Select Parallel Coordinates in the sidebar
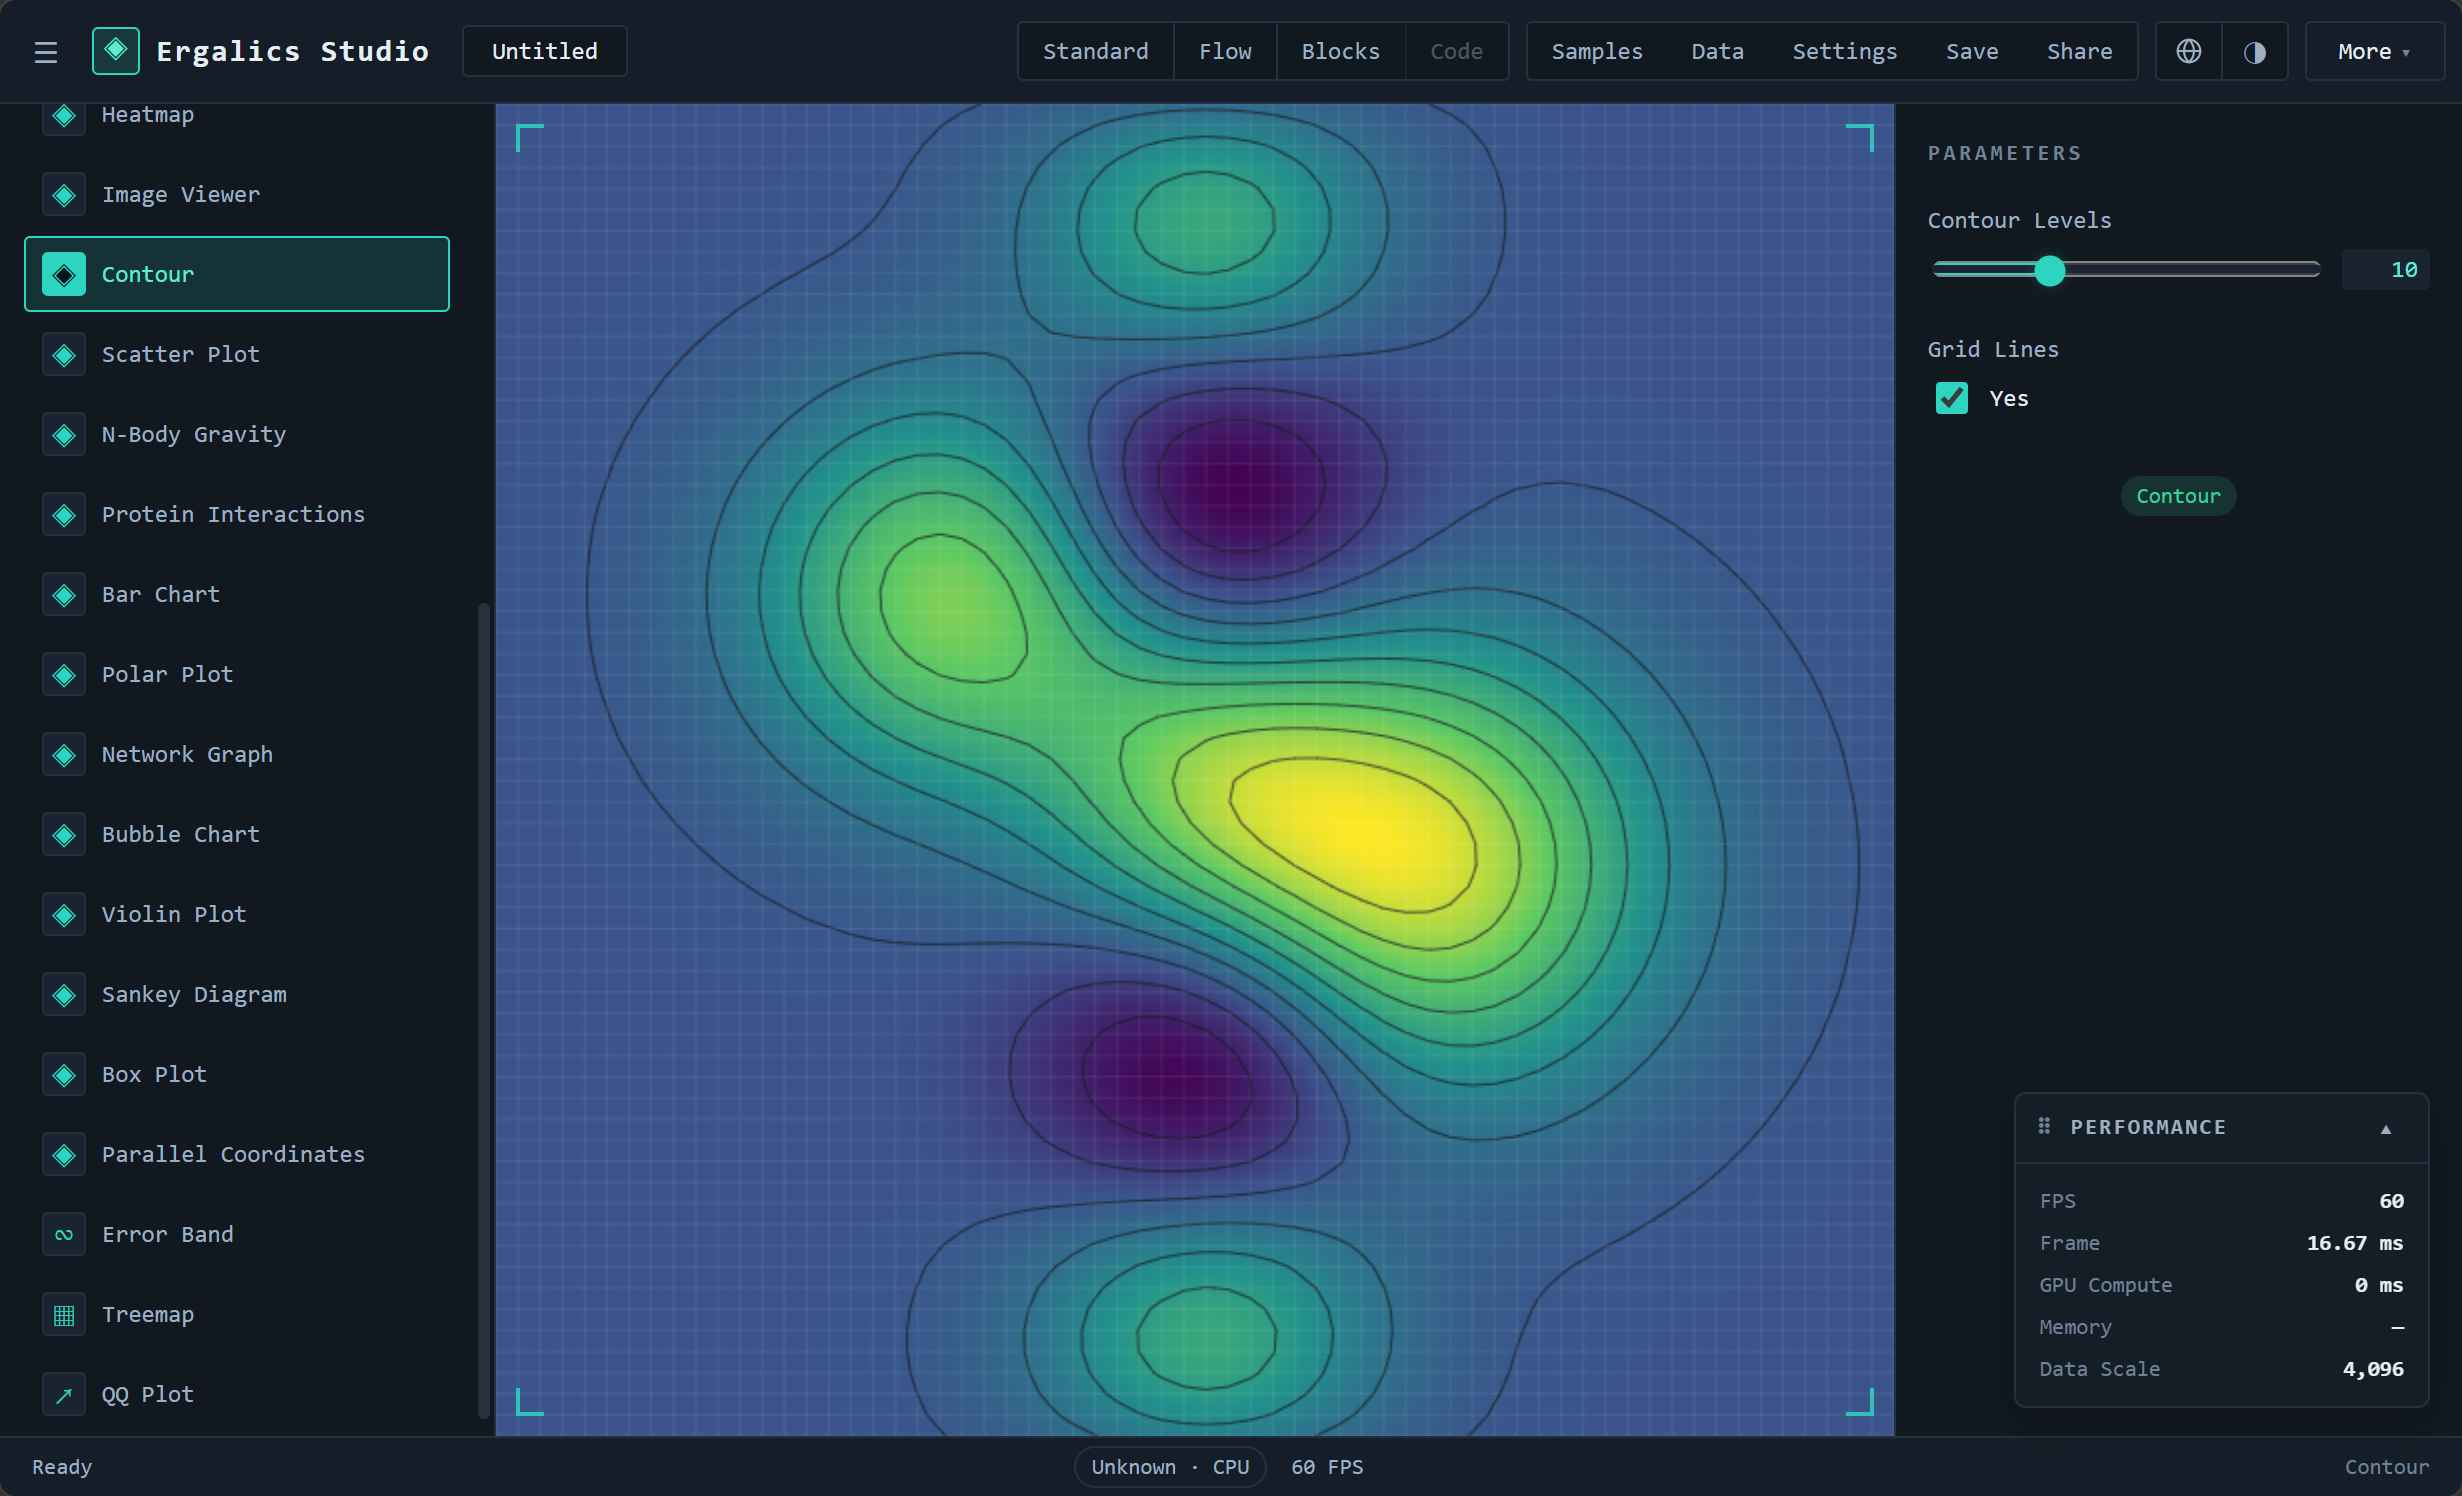Image resolution: width=2462 pixels, height=1496 pixels. click(x=237, y=1155)
